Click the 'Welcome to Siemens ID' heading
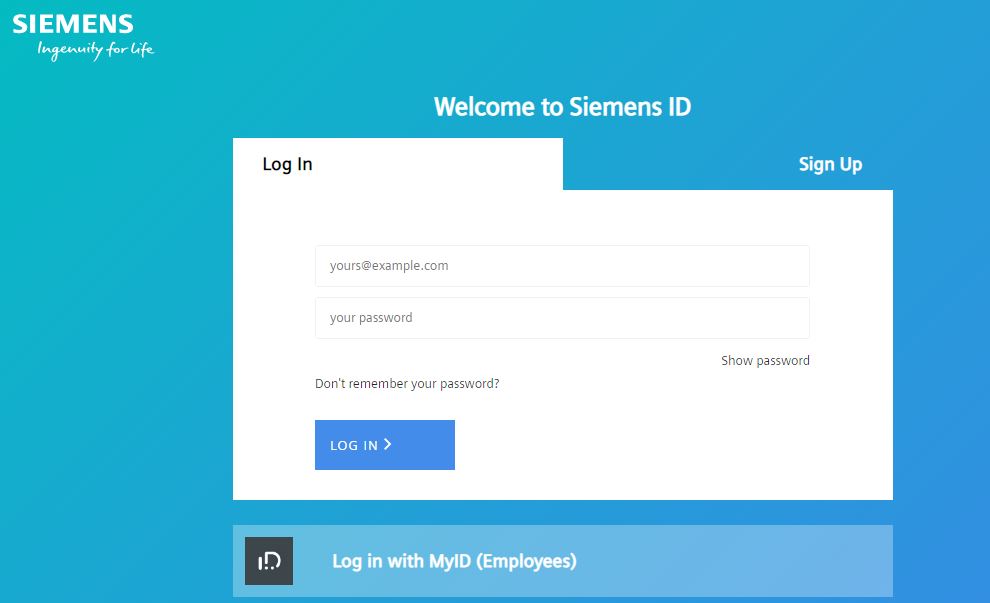 (x=562, y=107)
